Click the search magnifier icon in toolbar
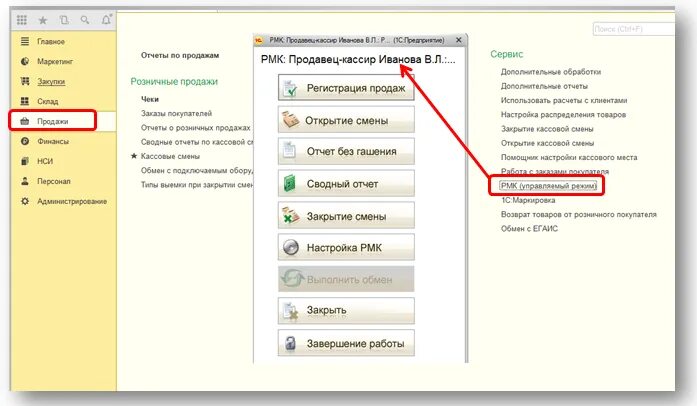Image resolution: width=697 pixels, height=406 pixels. [x=85, y=20]
